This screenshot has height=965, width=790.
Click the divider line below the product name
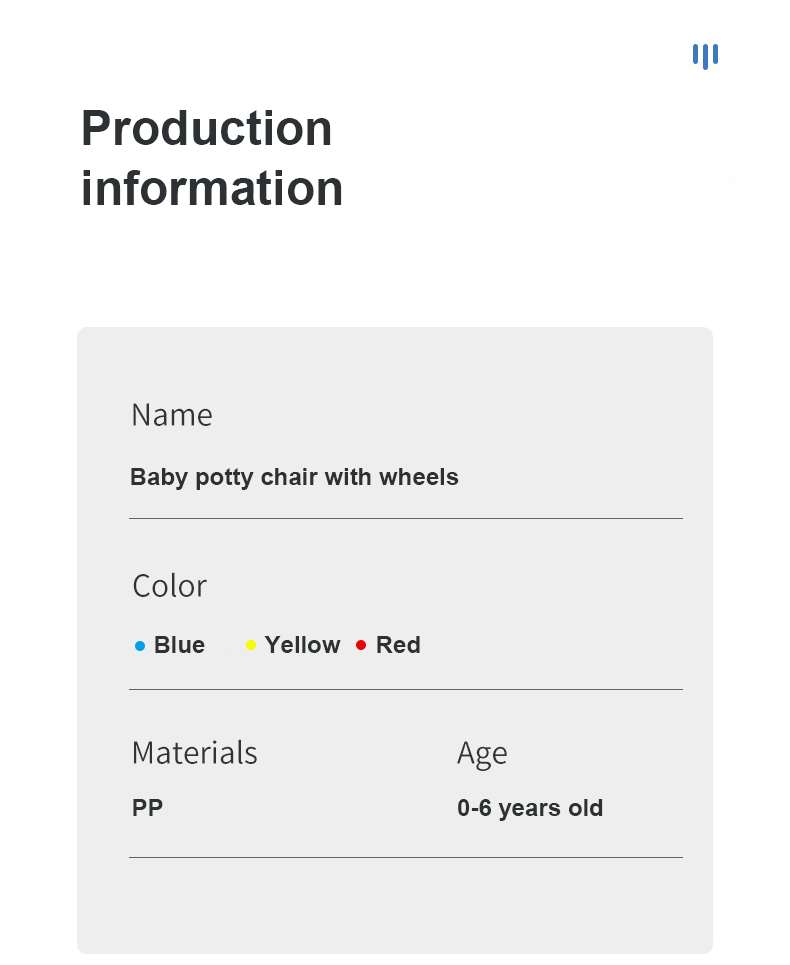click(x=406, y=519)
